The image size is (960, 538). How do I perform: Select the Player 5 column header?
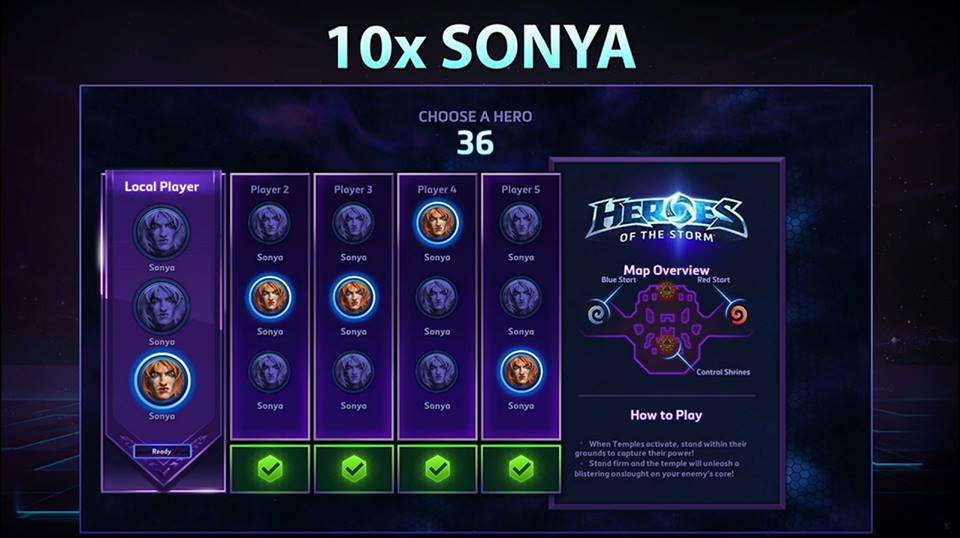pos(521,190)
